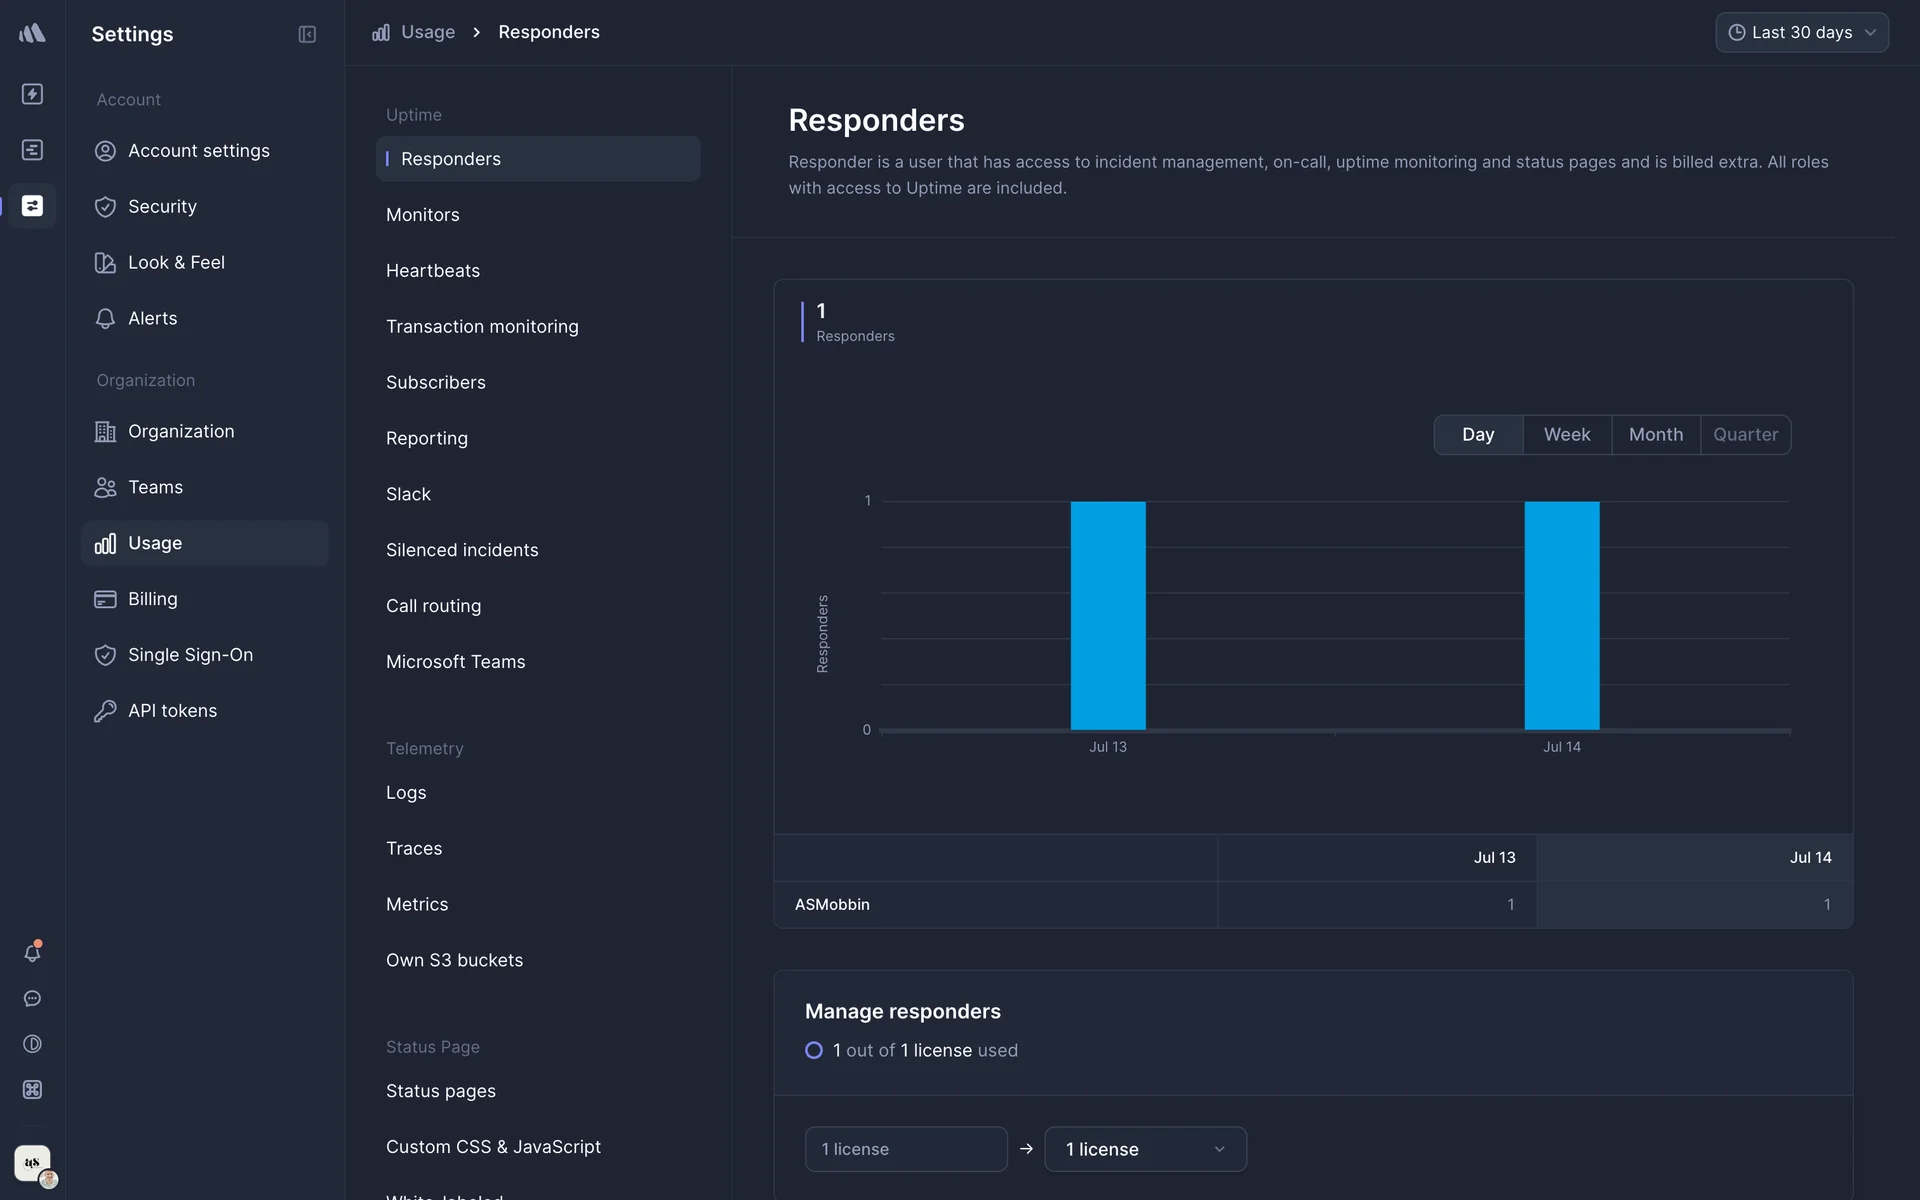Click the Usage breadcrumb link
The image size is (1920, 1200).
coord(428,32)
